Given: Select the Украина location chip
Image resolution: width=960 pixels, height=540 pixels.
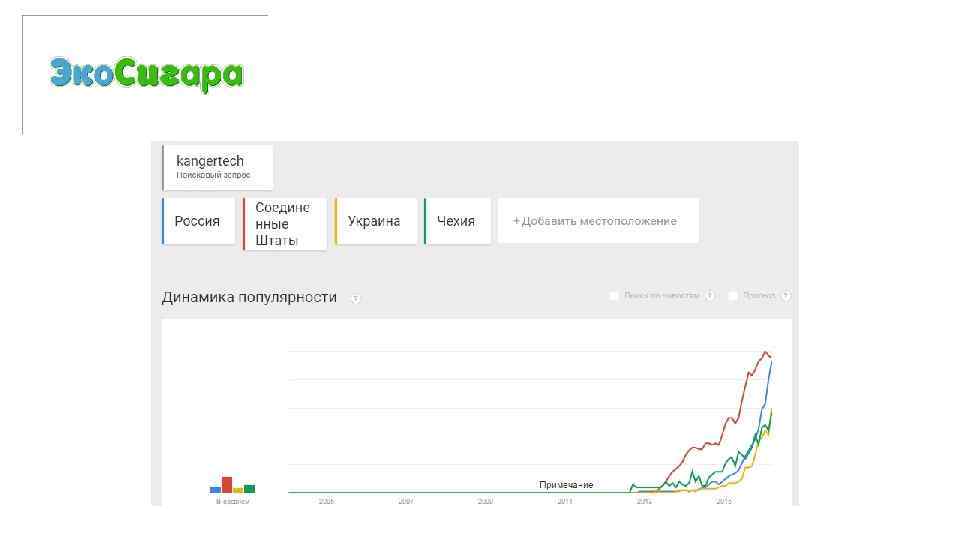Looking at the screenshot, I should tap(374, 221).
